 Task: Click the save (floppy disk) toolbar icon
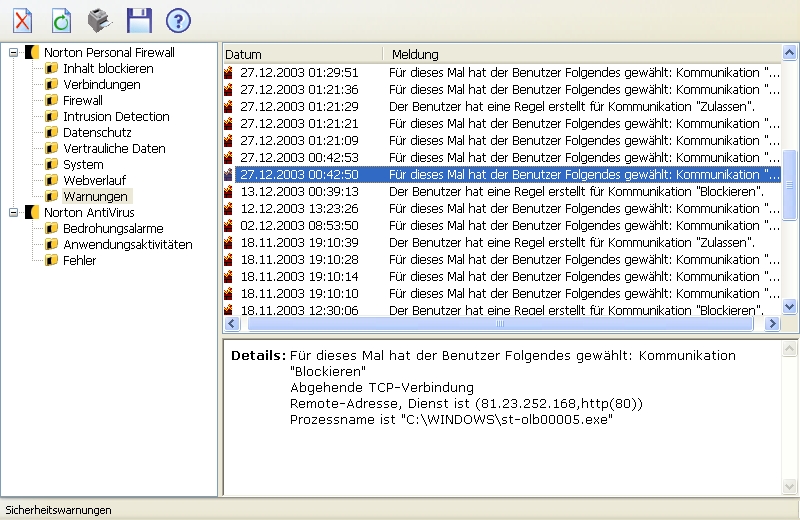(139, 19)
